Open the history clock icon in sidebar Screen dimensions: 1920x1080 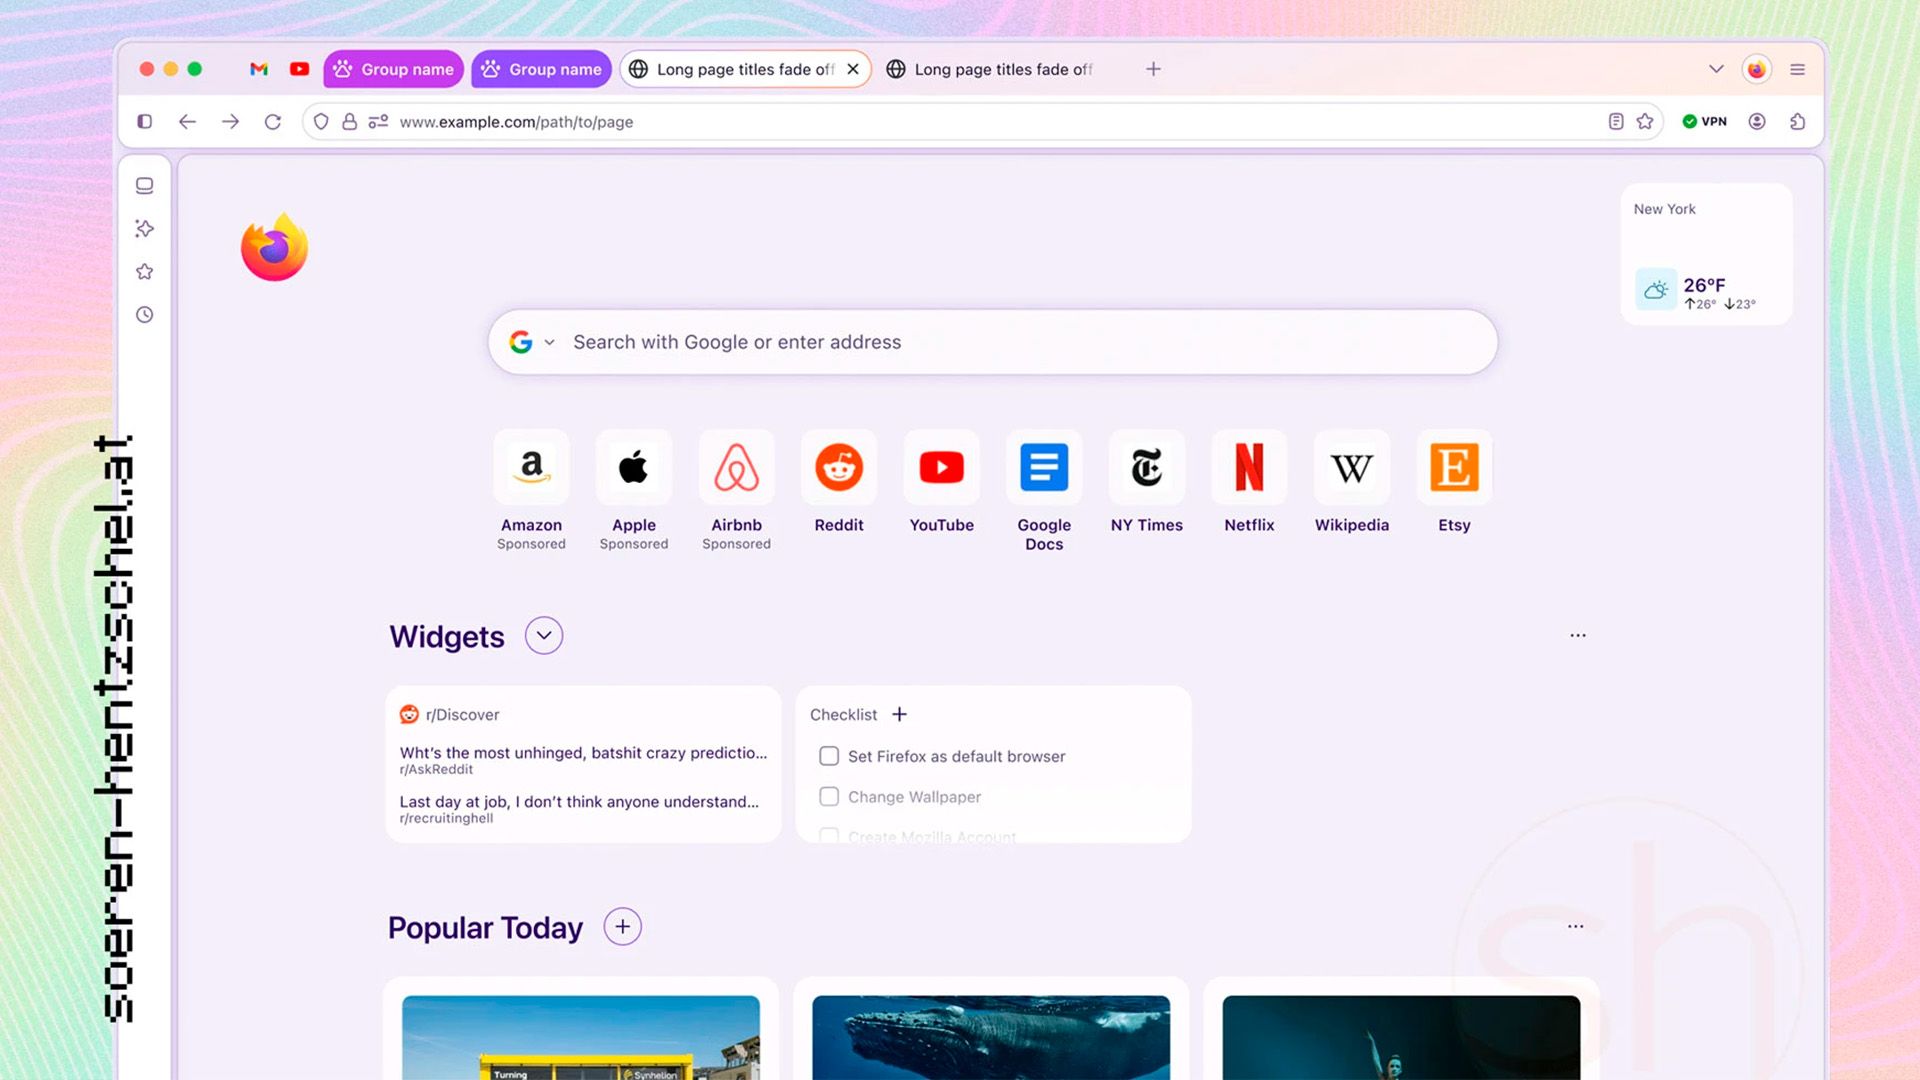click(x=145, y=315)
